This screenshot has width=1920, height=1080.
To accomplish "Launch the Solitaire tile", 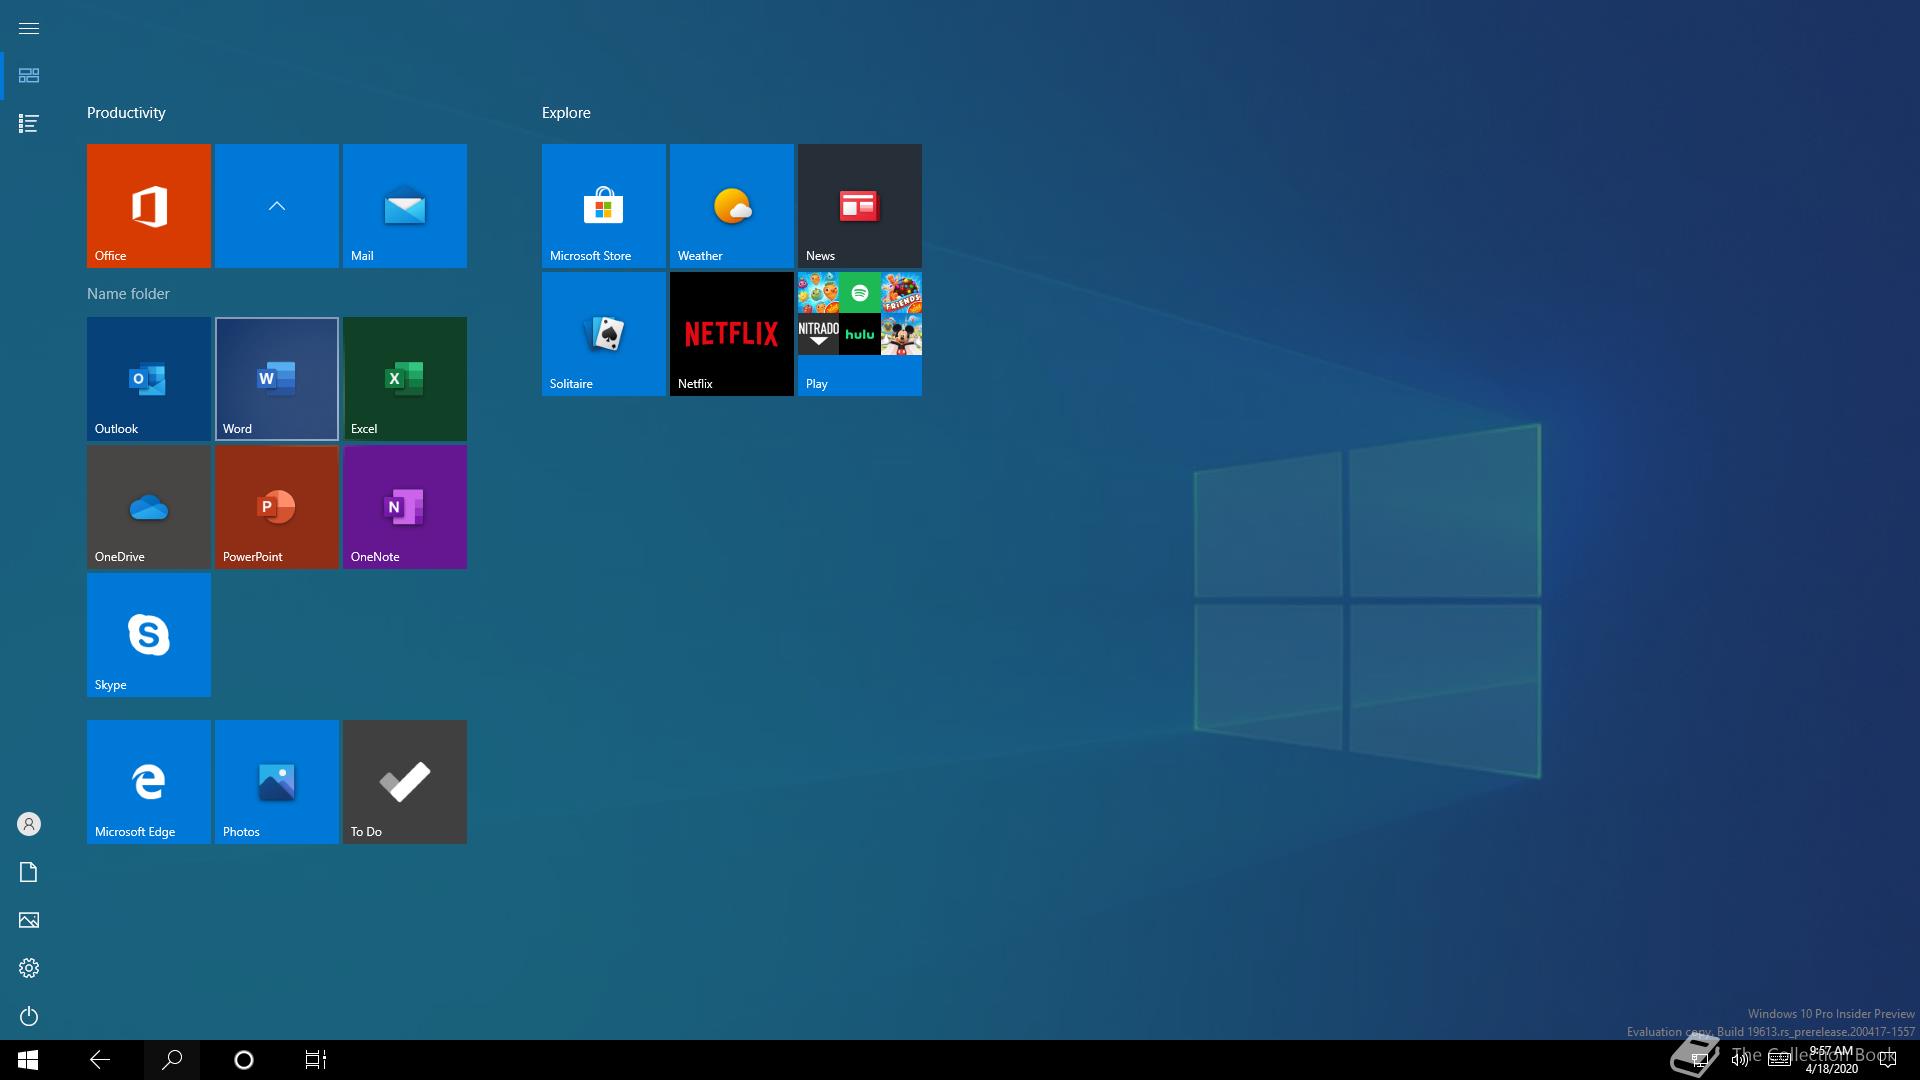I will [604, 334].
